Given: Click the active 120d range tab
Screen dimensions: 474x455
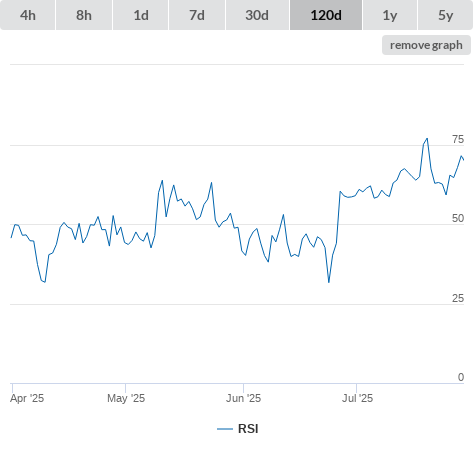Looking at the screenshot, I should (326, 15).
